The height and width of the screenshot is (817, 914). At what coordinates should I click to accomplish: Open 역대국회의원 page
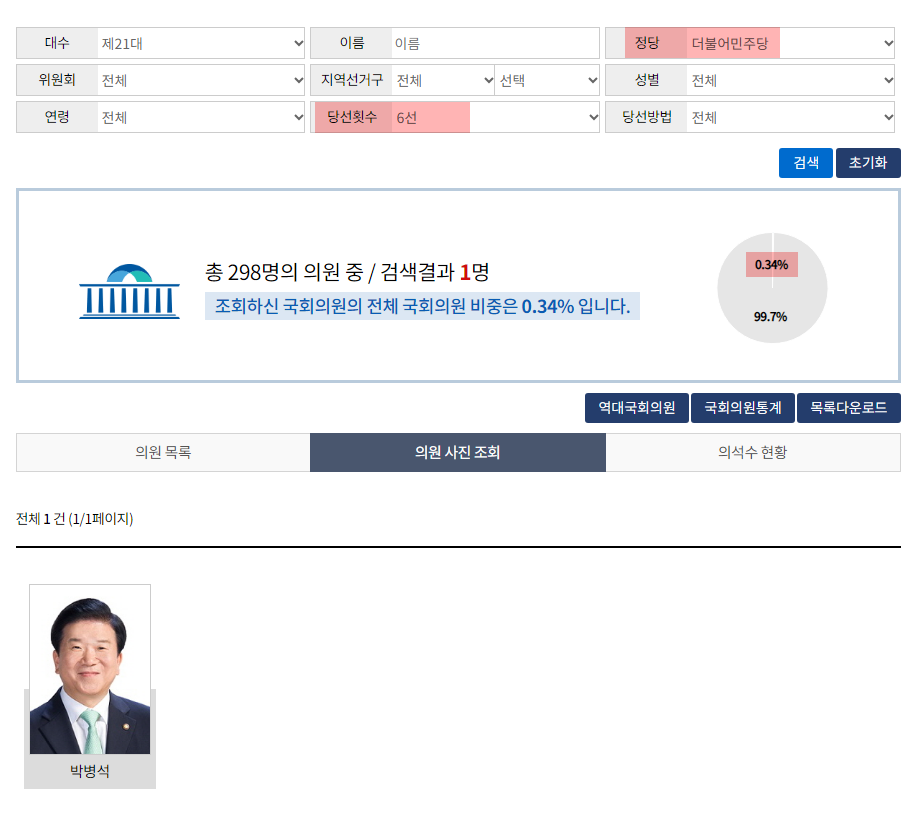[x=636, y=408]
